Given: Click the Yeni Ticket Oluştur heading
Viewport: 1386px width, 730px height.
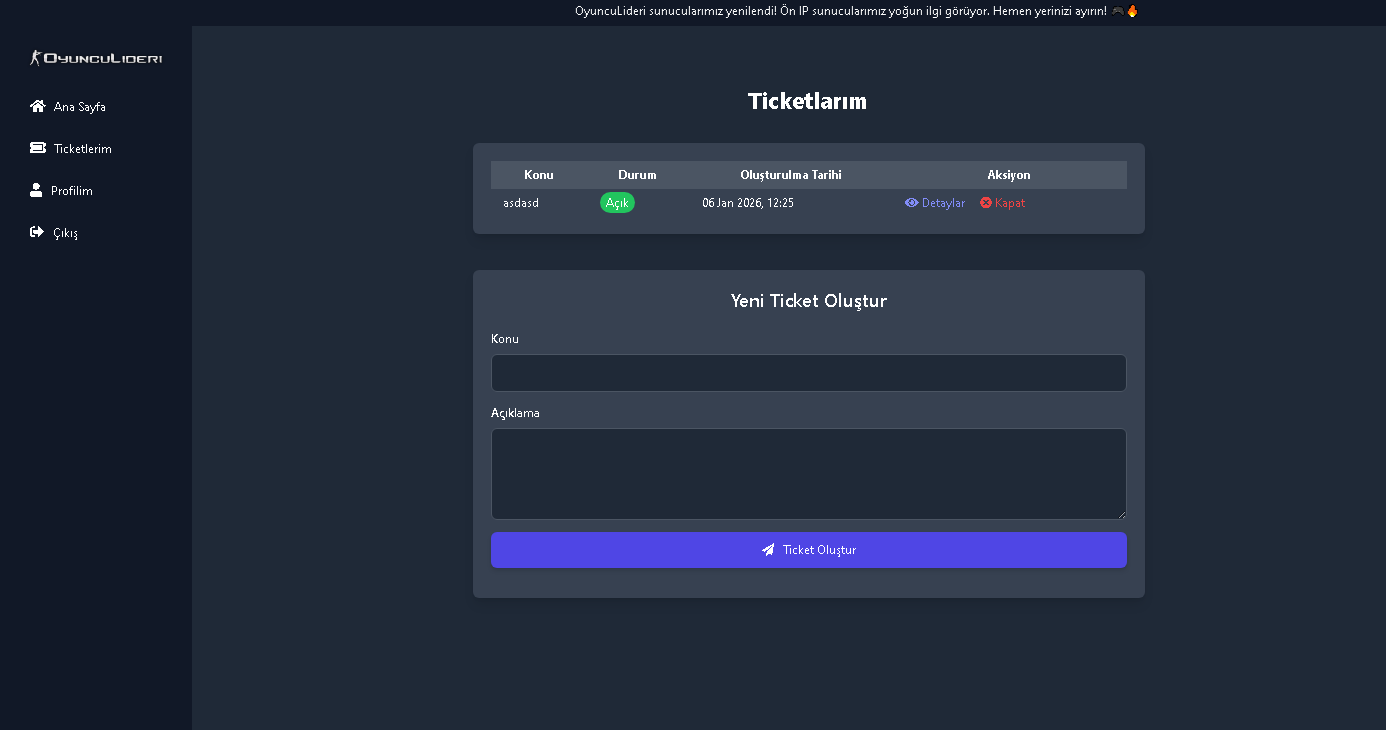Looking at the screenshot, I should (x=809, y=301).
